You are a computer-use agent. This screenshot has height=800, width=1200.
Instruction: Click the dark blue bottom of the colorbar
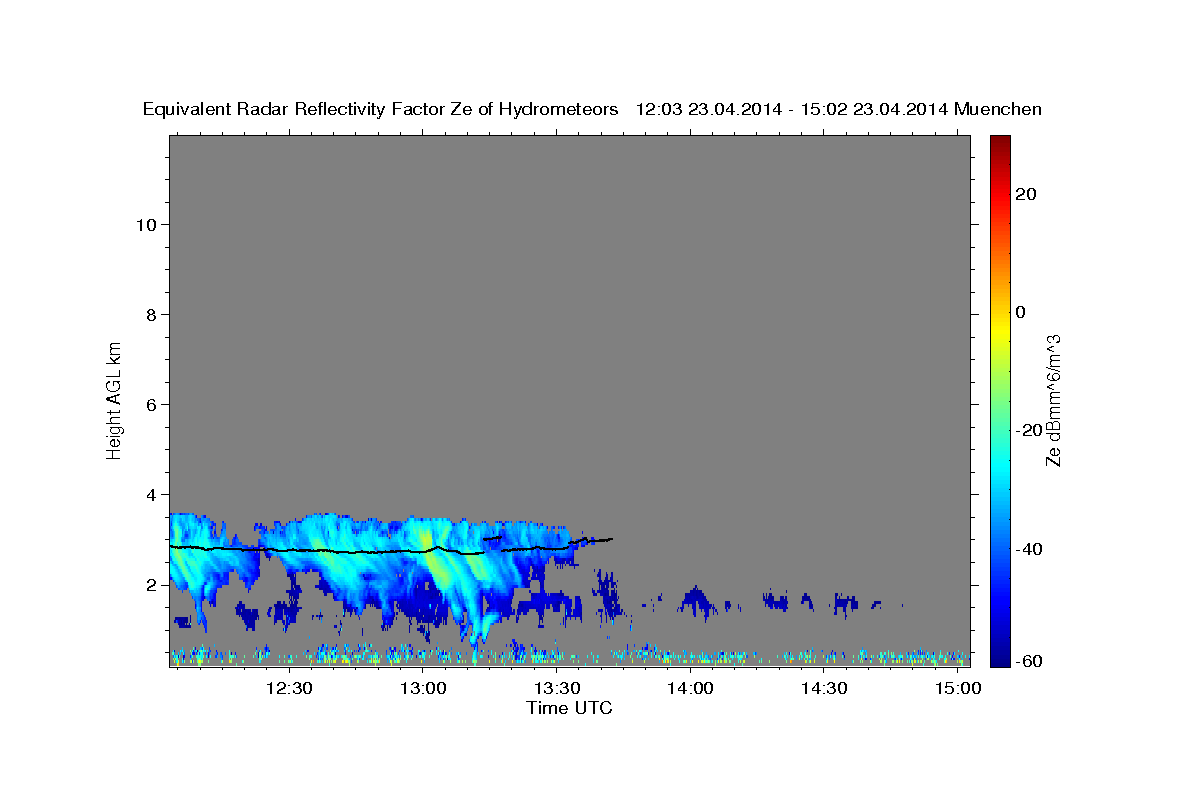click(x=1000, y=655)
